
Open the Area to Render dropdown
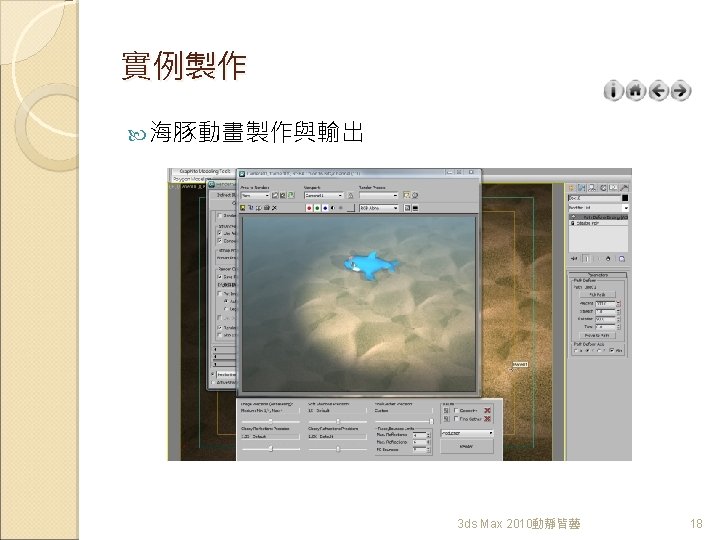click(255, 196)
